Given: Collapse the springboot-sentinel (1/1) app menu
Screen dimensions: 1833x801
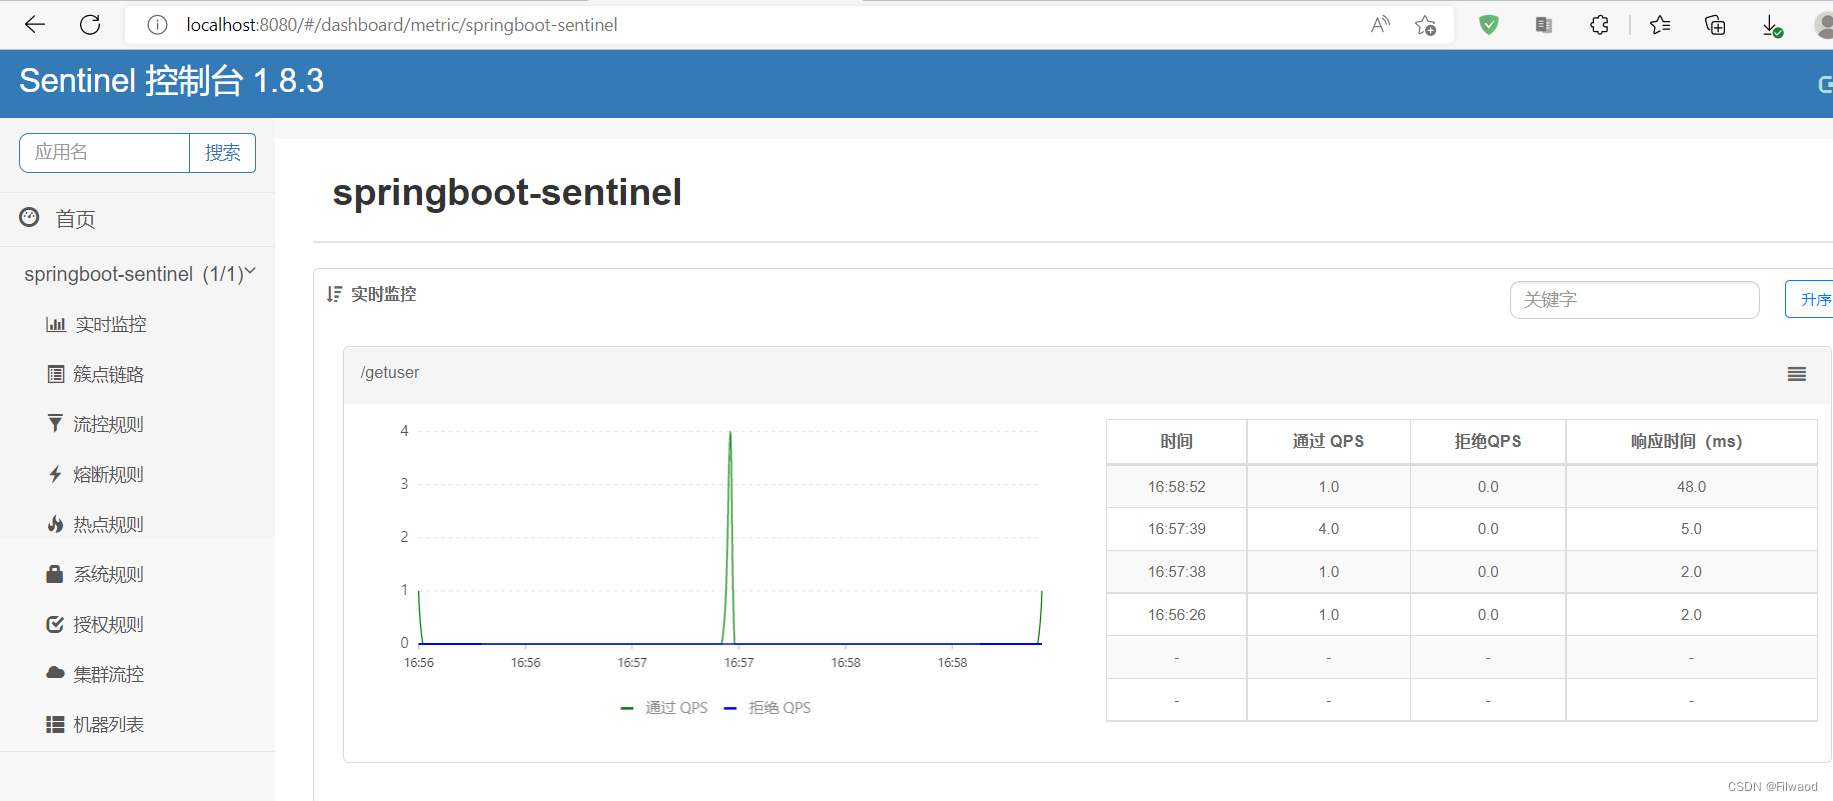Looking at the screenshot, I should pyautogui.click(x=138, y=274).
